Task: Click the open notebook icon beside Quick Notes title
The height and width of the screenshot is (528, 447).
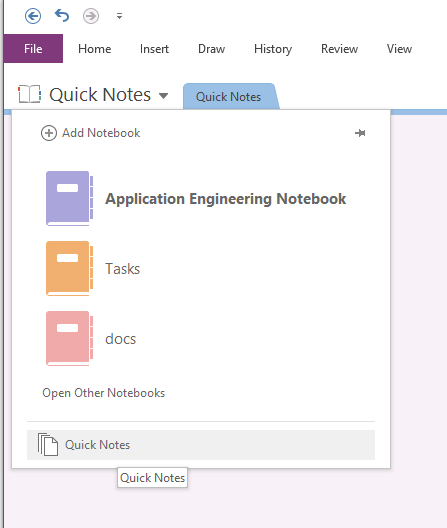Action: pos(30,94)
